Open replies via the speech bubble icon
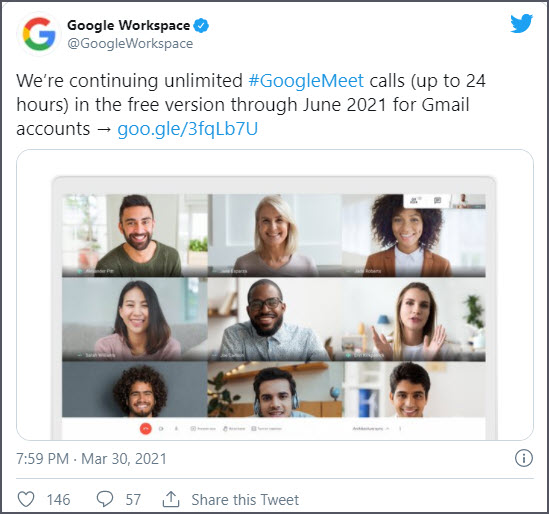This screenshot has width=549, height=514. click(x=105, y=499)
